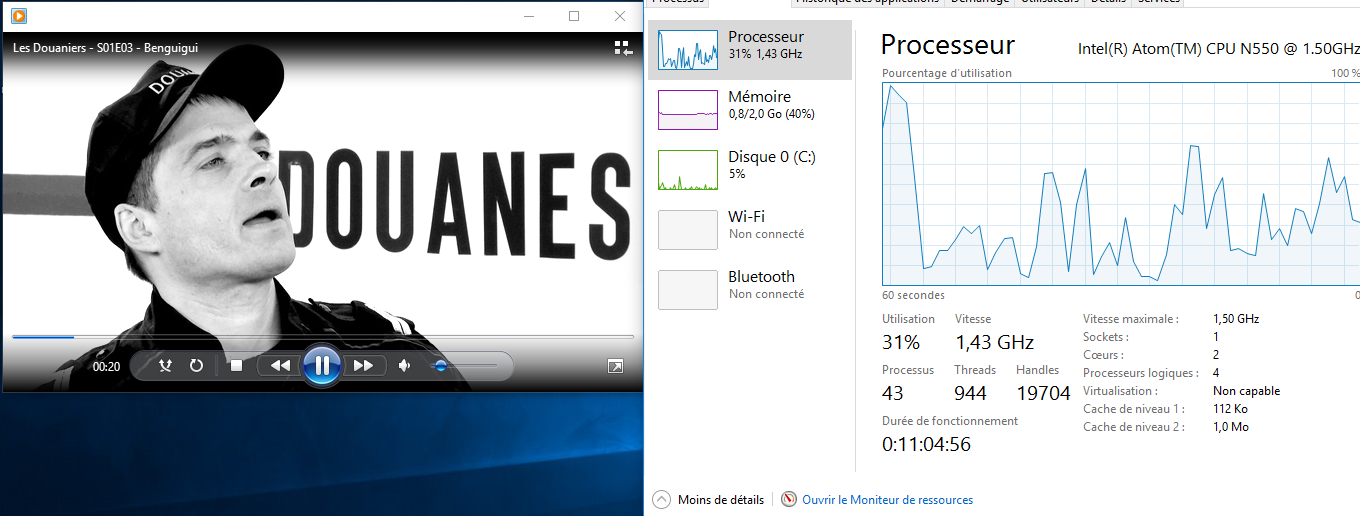
Task: Click the Threads count 944
Action: (970, 393)
